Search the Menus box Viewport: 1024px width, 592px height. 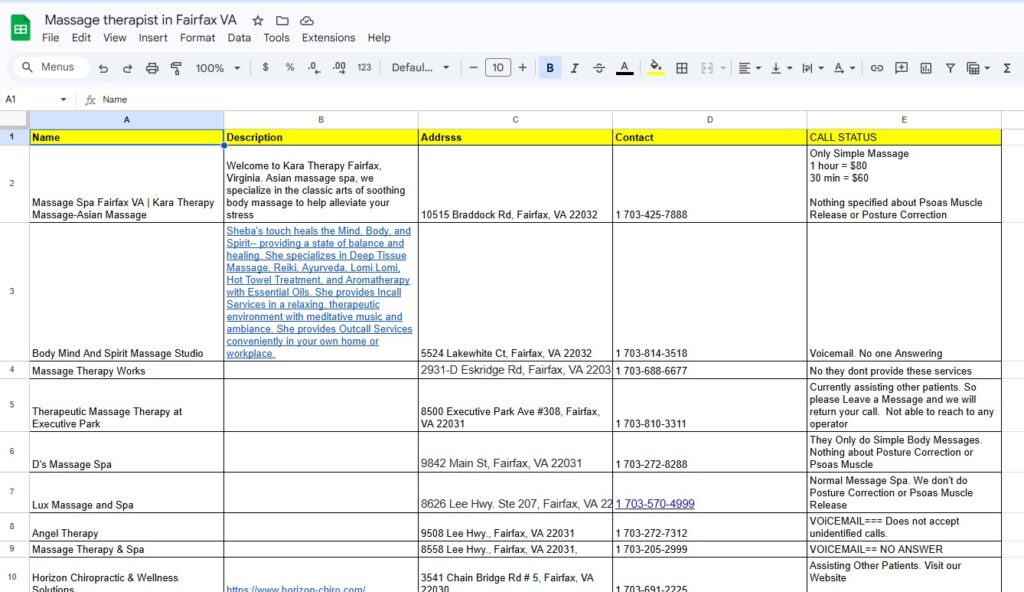[51, 67]
